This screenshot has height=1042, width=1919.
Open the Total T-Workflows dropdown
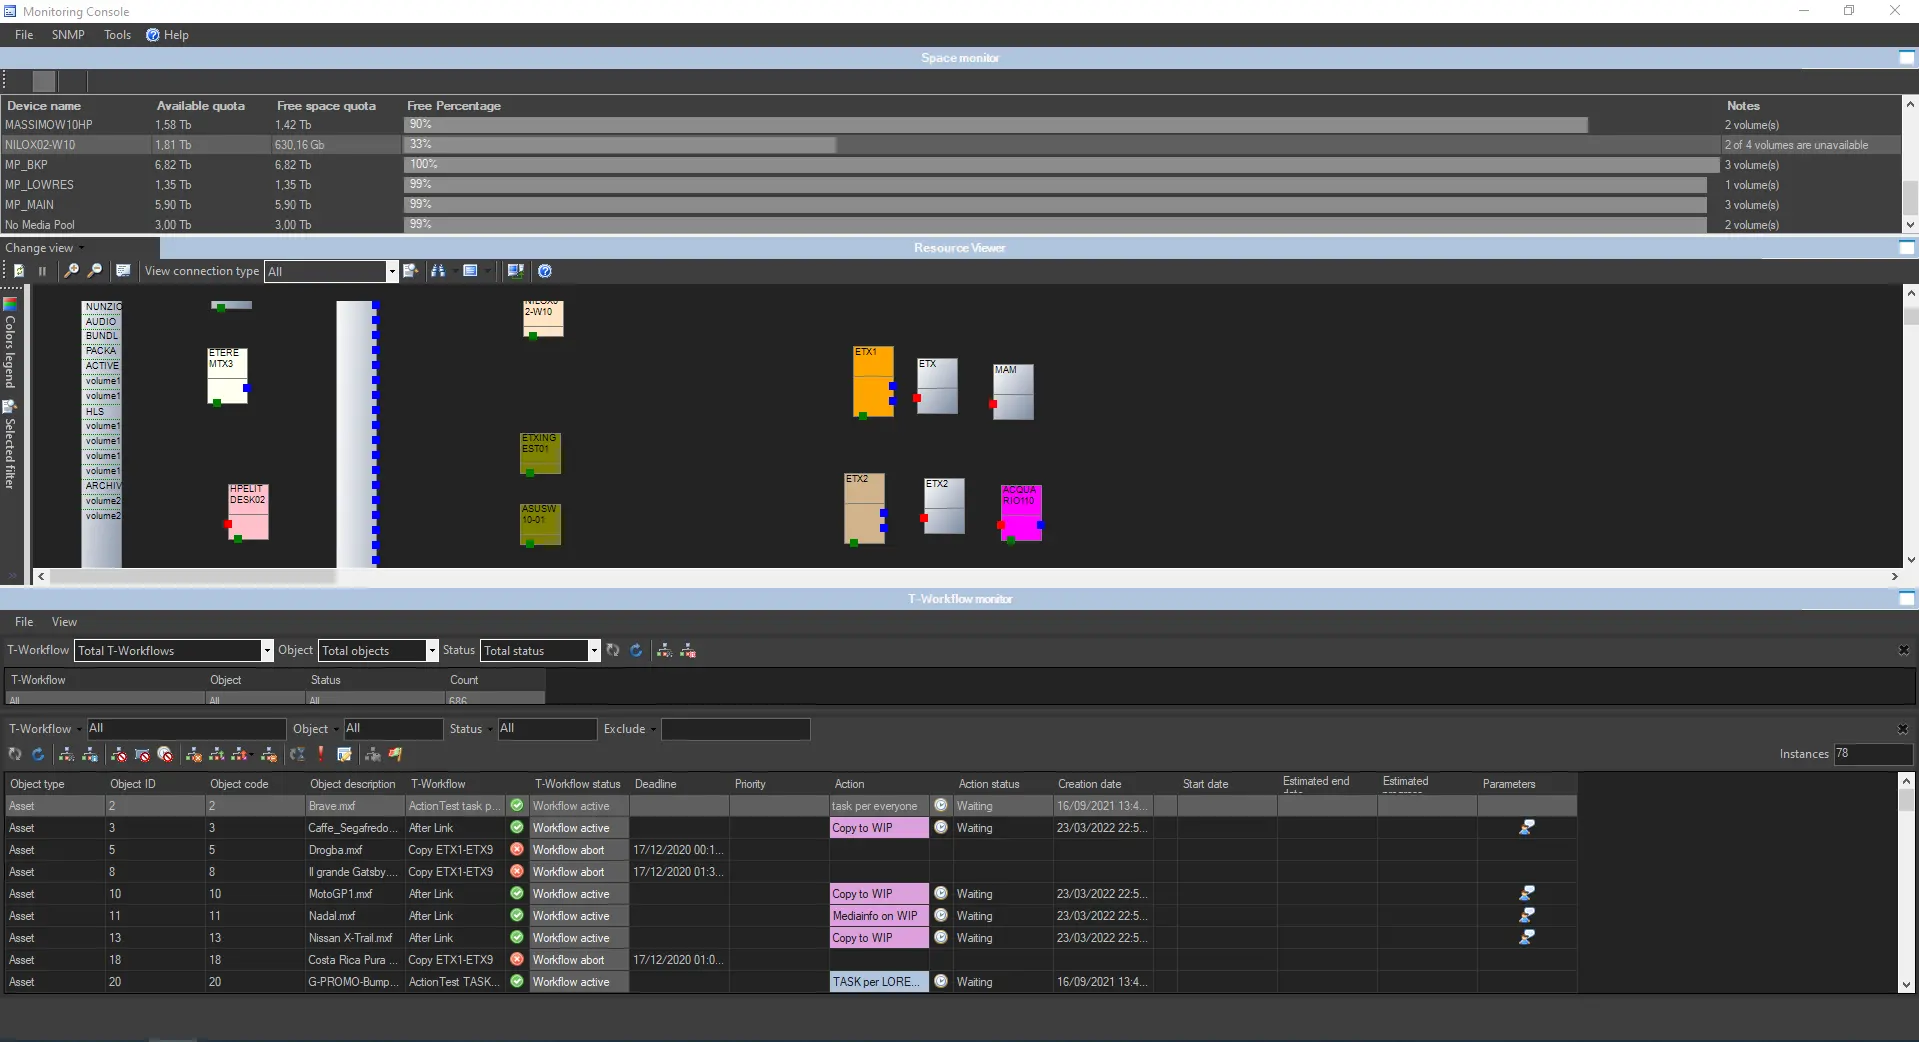point(267,651)
